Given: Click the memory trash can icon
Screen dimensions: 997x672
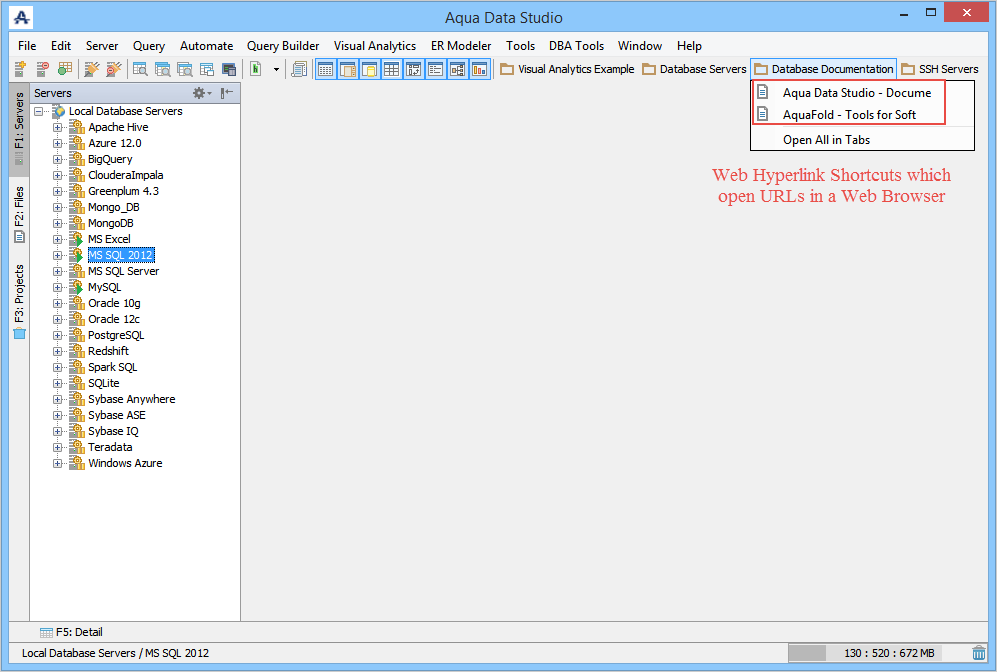Looking at the screenshot, I should (979, 653).
